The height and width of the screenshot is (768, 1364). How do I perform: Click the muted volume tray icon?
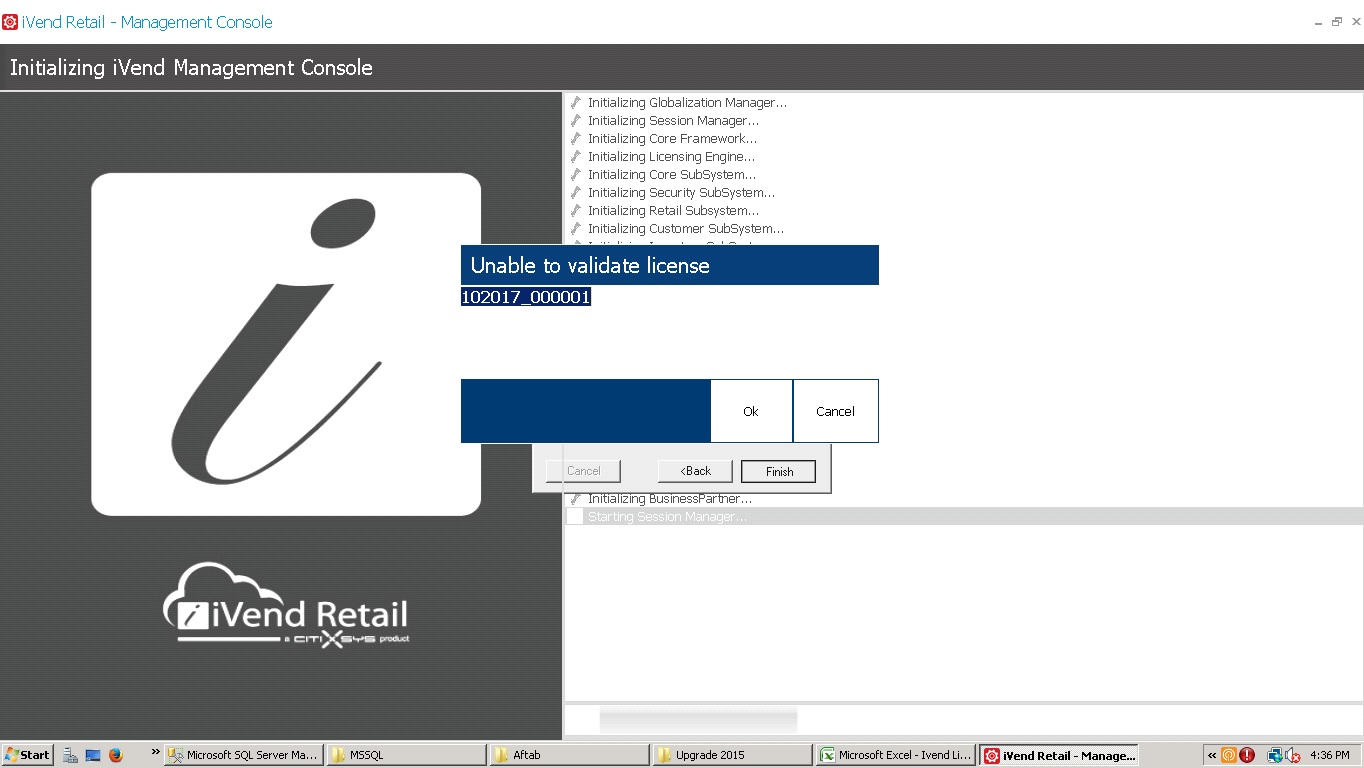pyautogui.click(x=1293, y=755)
